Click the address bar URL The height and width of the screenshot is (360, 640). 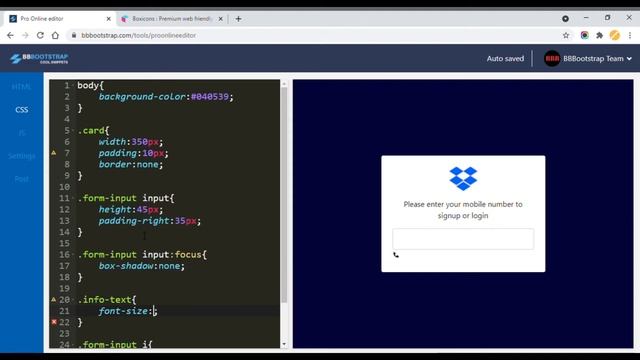138,36
